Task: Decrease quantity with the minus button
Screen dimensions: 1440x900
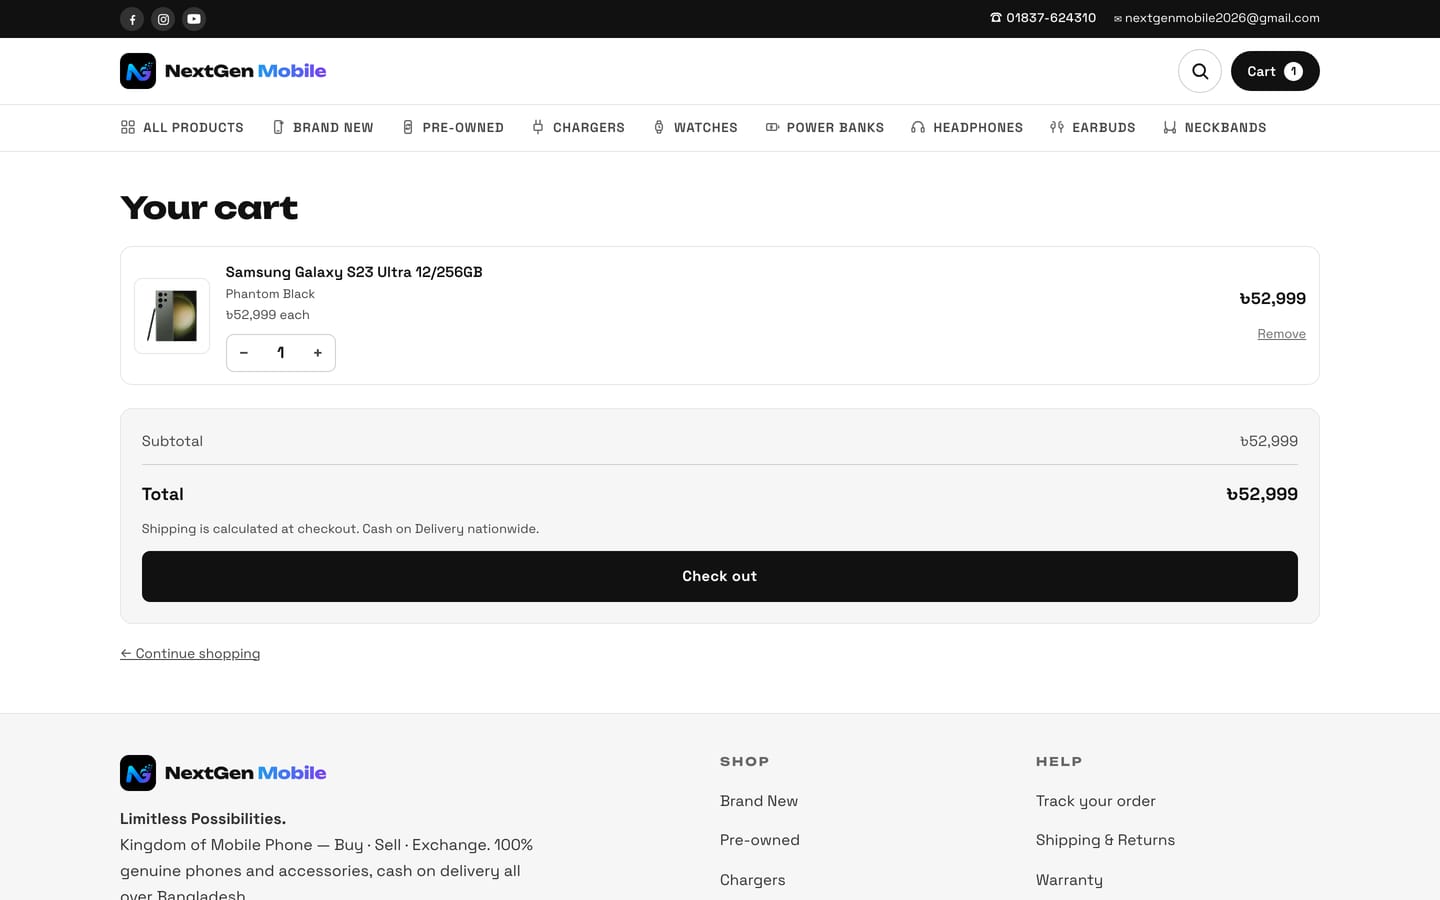Action: click(x=244, y=353)
